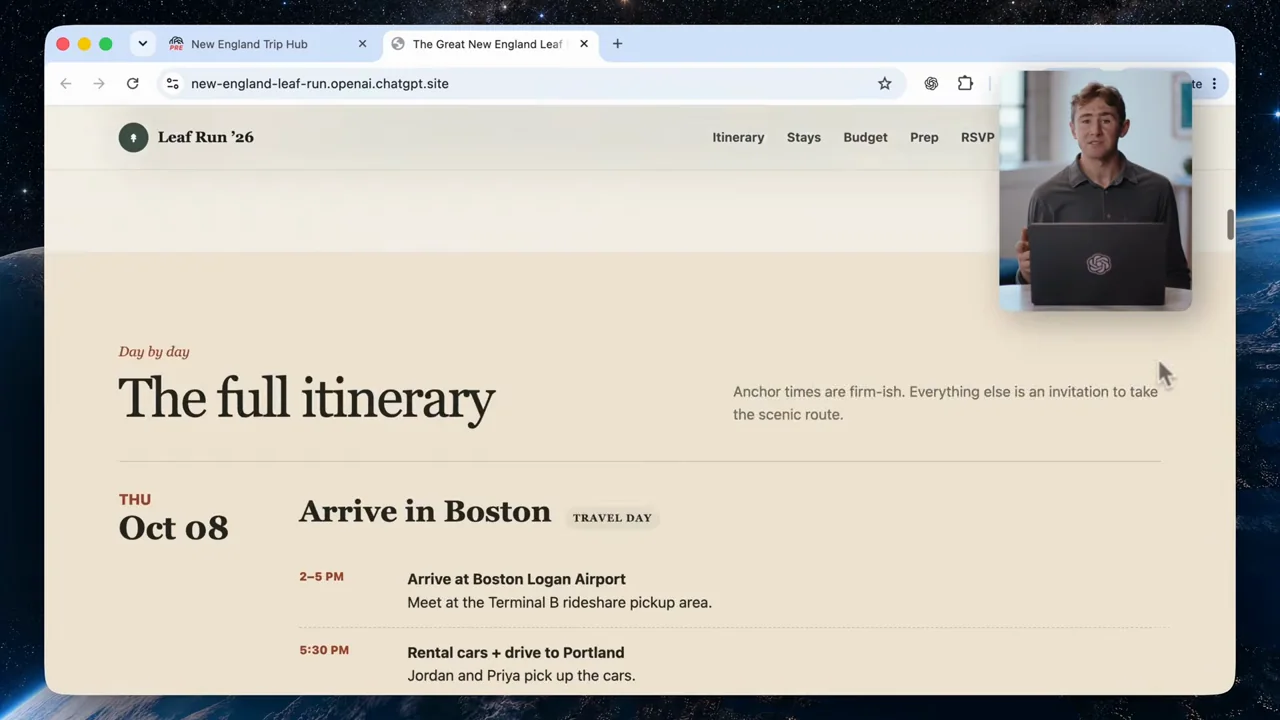Image resolution: width=1280 pixels, height=720 pixels.
Task: Click the Leaf Run '26 tree logo icon
Action: (133, 137)
